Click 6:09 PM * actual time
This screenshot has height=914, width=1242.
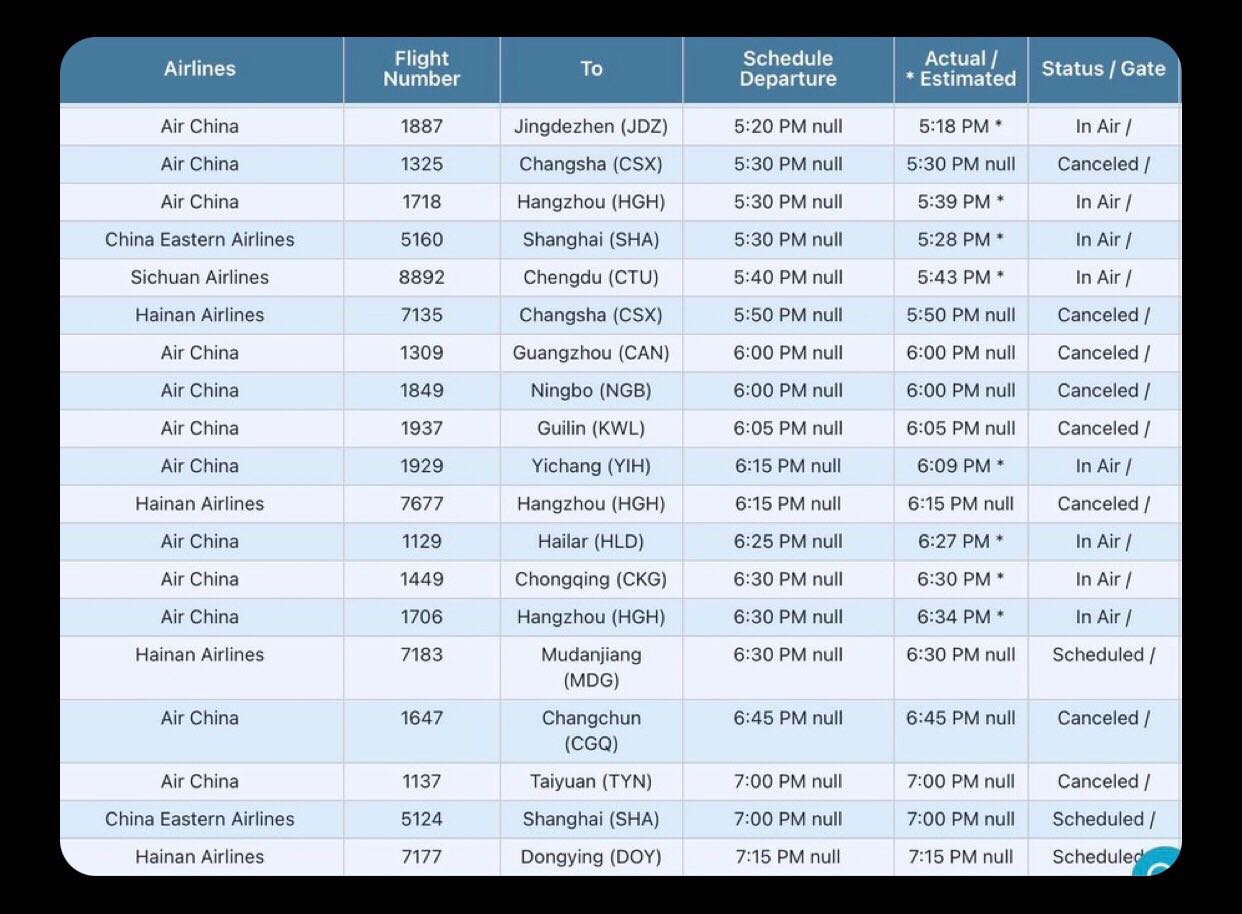[961, 466]
